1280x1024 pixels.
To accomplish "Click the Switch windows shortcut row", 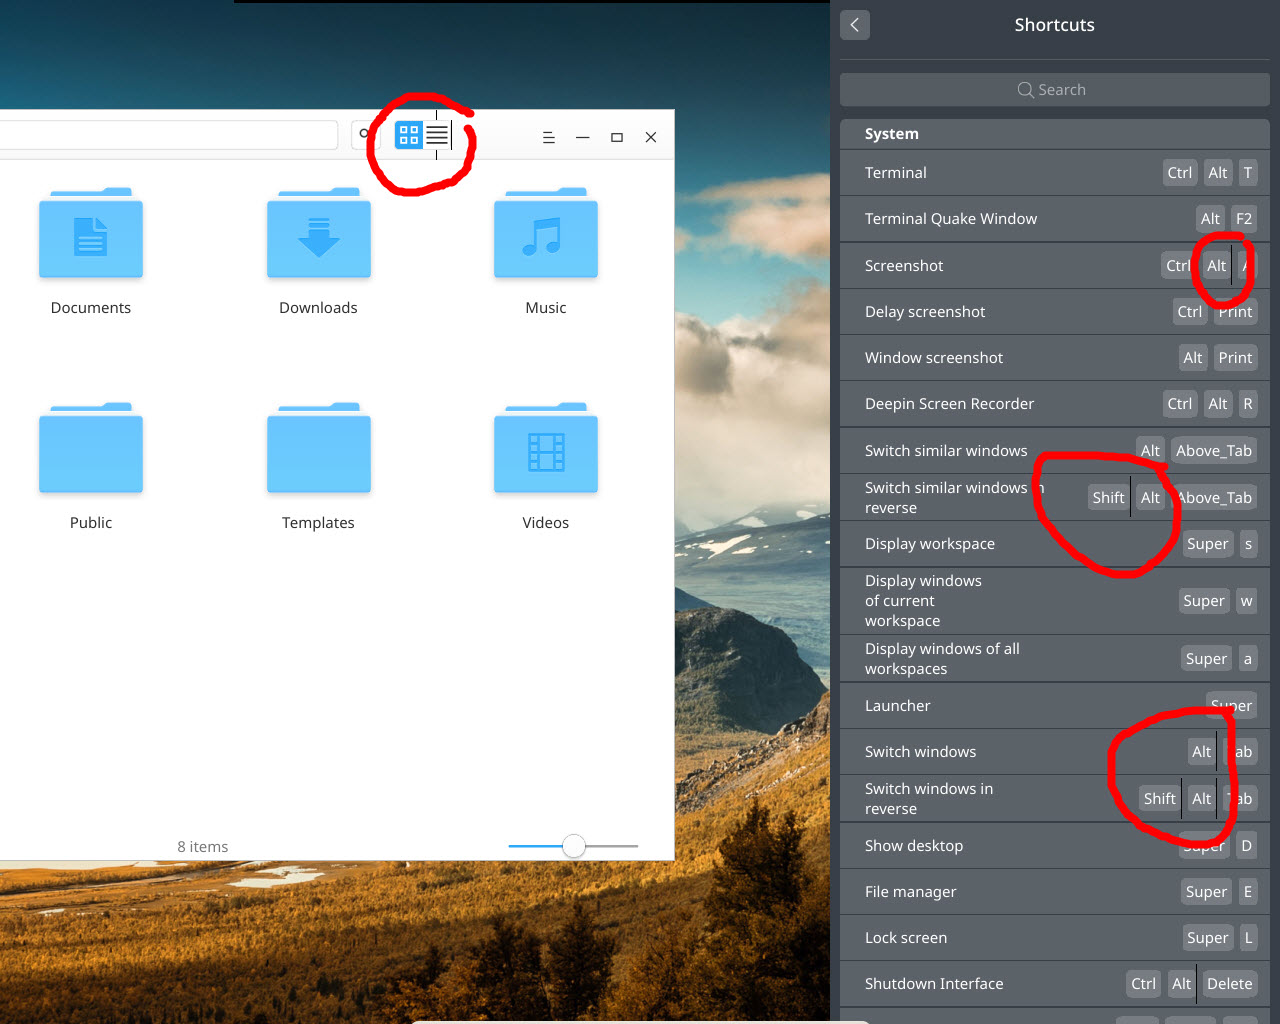I will tap(1055, 752).
